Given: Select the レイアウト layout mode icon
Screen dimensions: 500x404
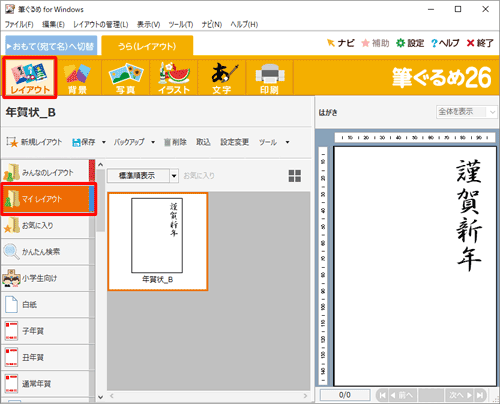Looking at the screenshot, I should click(30, 77).
